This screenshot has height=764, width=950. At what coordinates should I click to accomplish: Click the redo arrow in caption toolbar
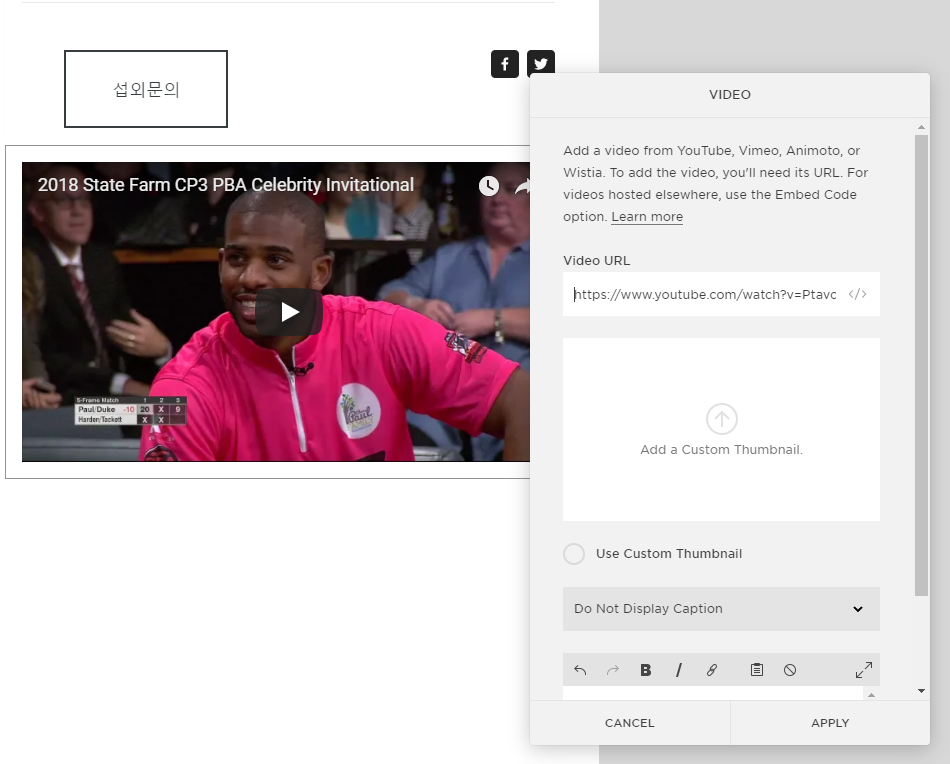613,670
